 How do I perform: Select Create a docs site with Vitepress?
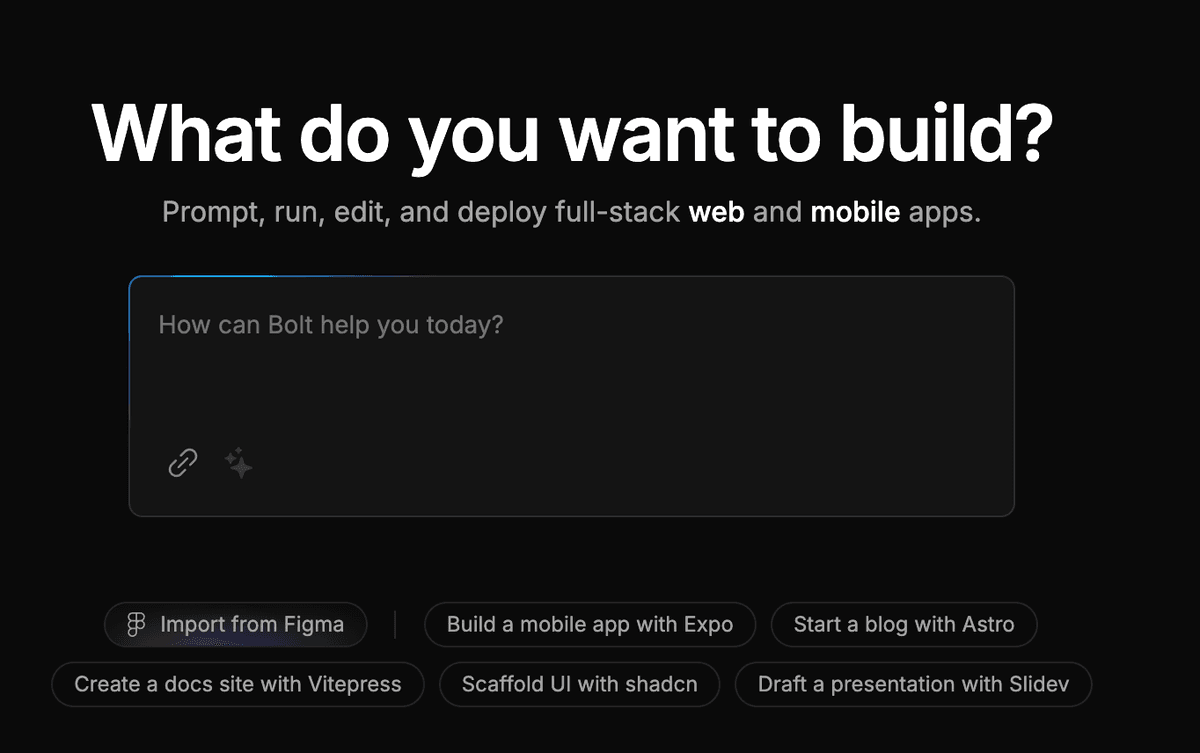[x=238, y=685]
